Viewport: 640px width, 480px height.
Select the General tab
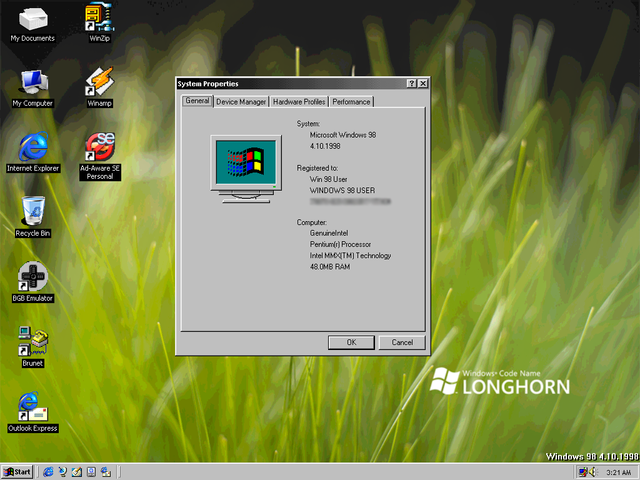point(197,101)
